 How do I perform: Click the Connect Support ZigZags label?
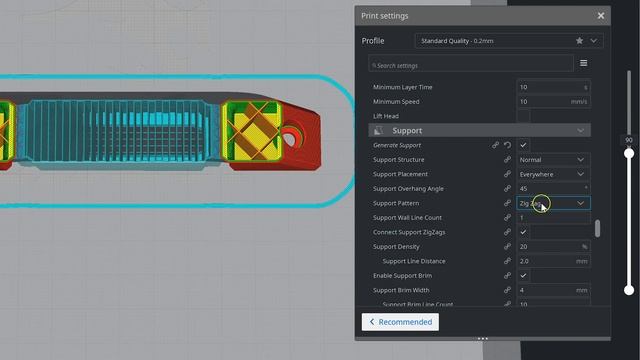tap(409, 232)
